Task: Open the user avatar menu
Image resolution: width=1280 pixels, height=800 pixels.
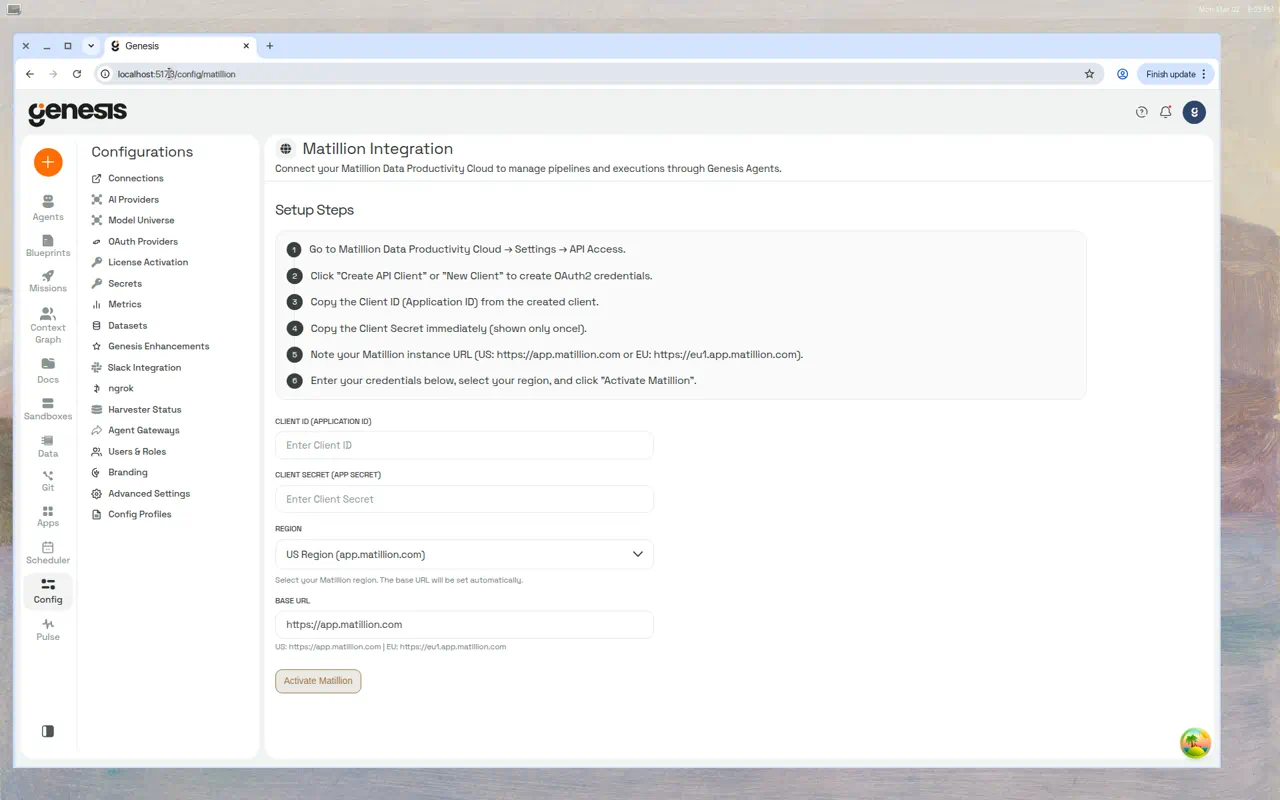Action: pyautogui.click(x=1194, y=112)
